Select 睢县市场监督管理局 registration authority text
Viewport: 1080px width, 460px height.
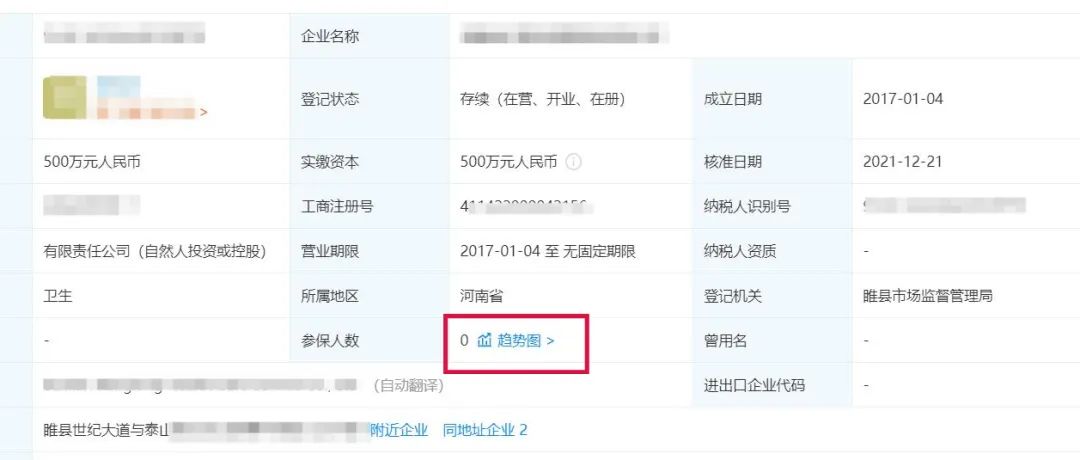click(x=927, y=296)
